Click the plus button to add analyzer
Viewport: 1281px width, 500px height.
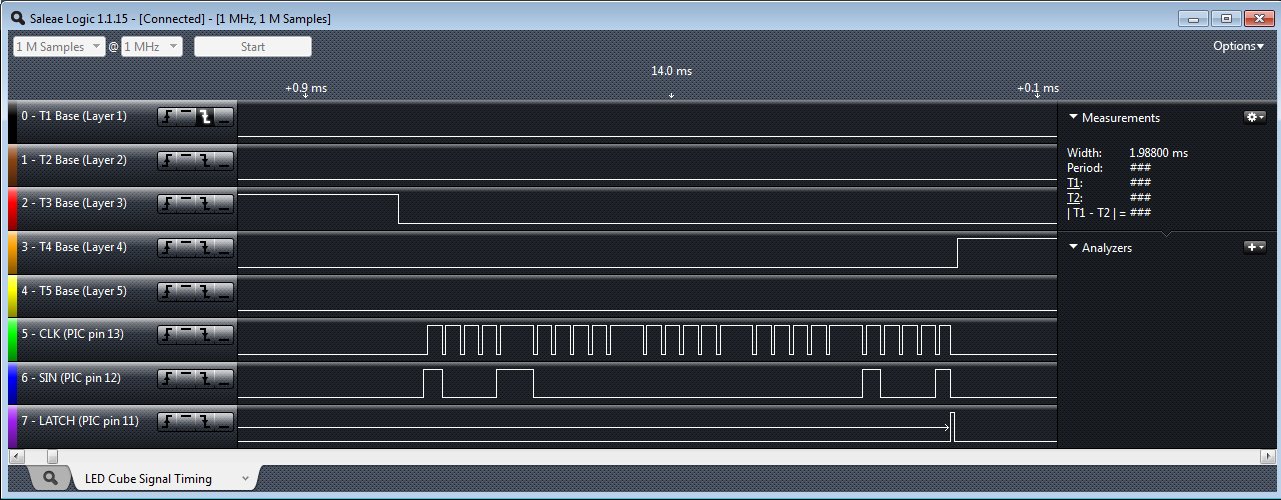(x=1254, y=247)
